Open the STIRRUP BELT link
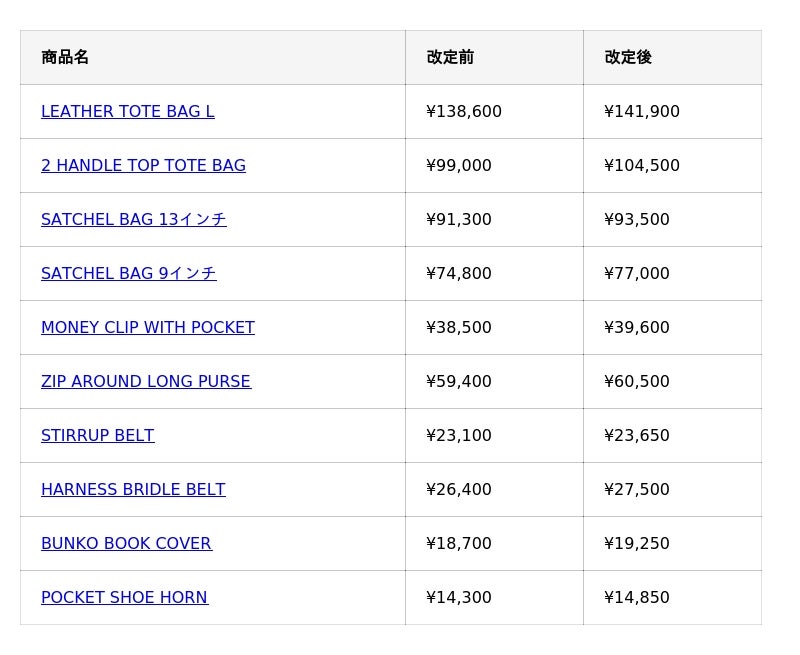 [x=97, y=436]
